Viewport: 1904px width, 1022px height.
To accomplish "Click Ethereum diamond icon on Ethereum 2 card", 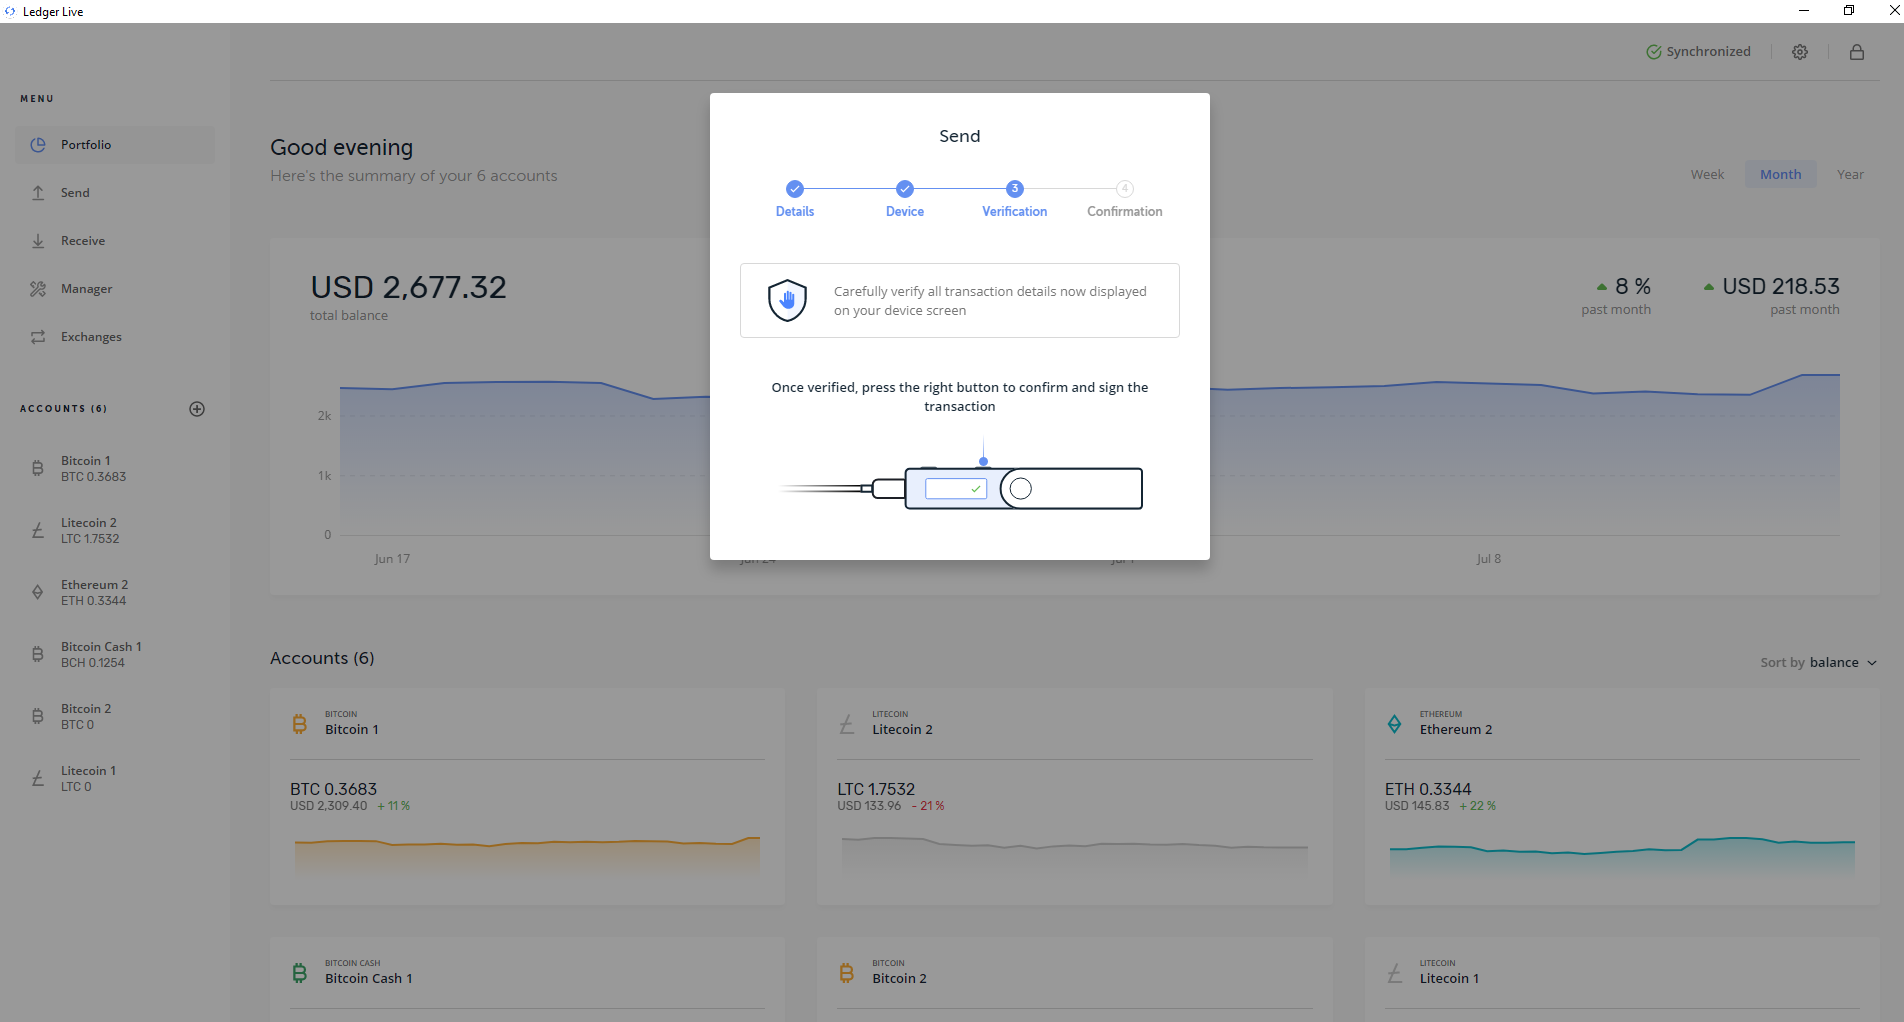I will pyautogui.click(x=1394, y=724).
